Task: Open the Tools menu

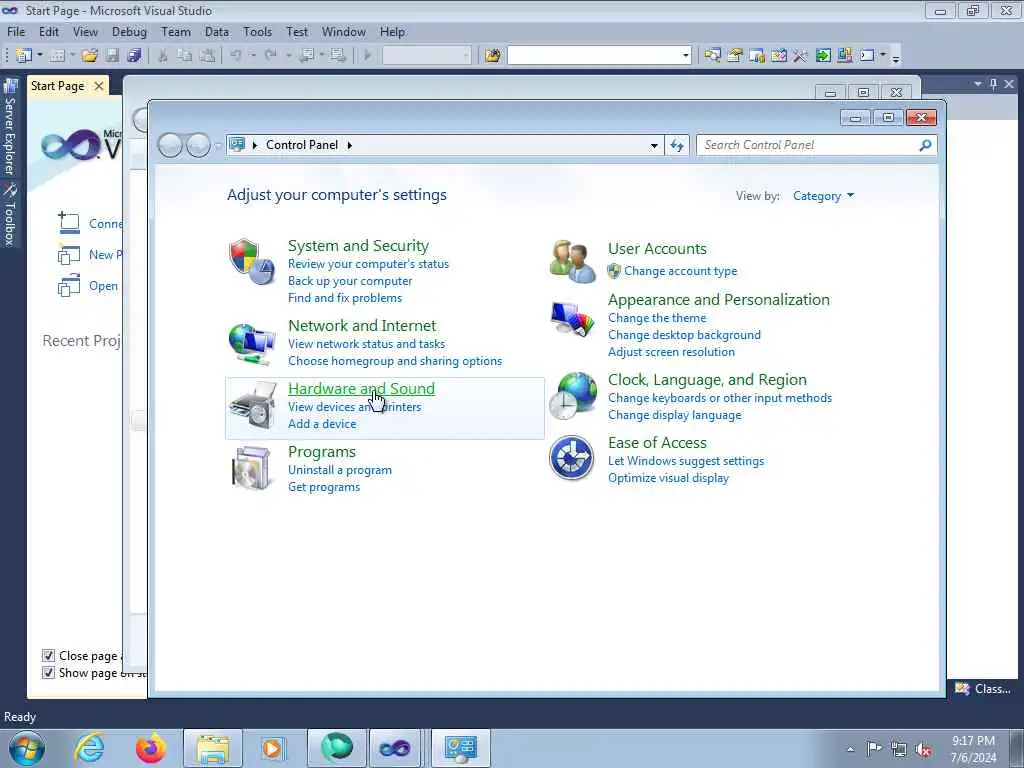Action: pyautogui.click(x=257, y=31)
